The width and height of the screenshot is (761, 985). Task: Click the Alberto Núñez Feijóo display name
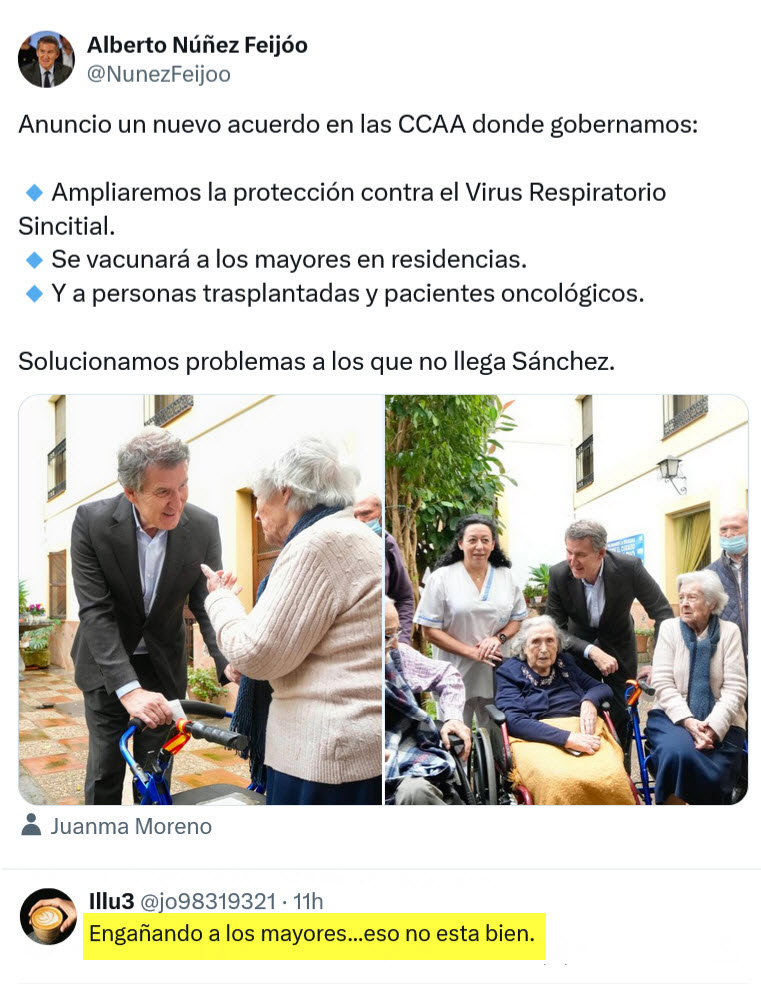[197, 45]
